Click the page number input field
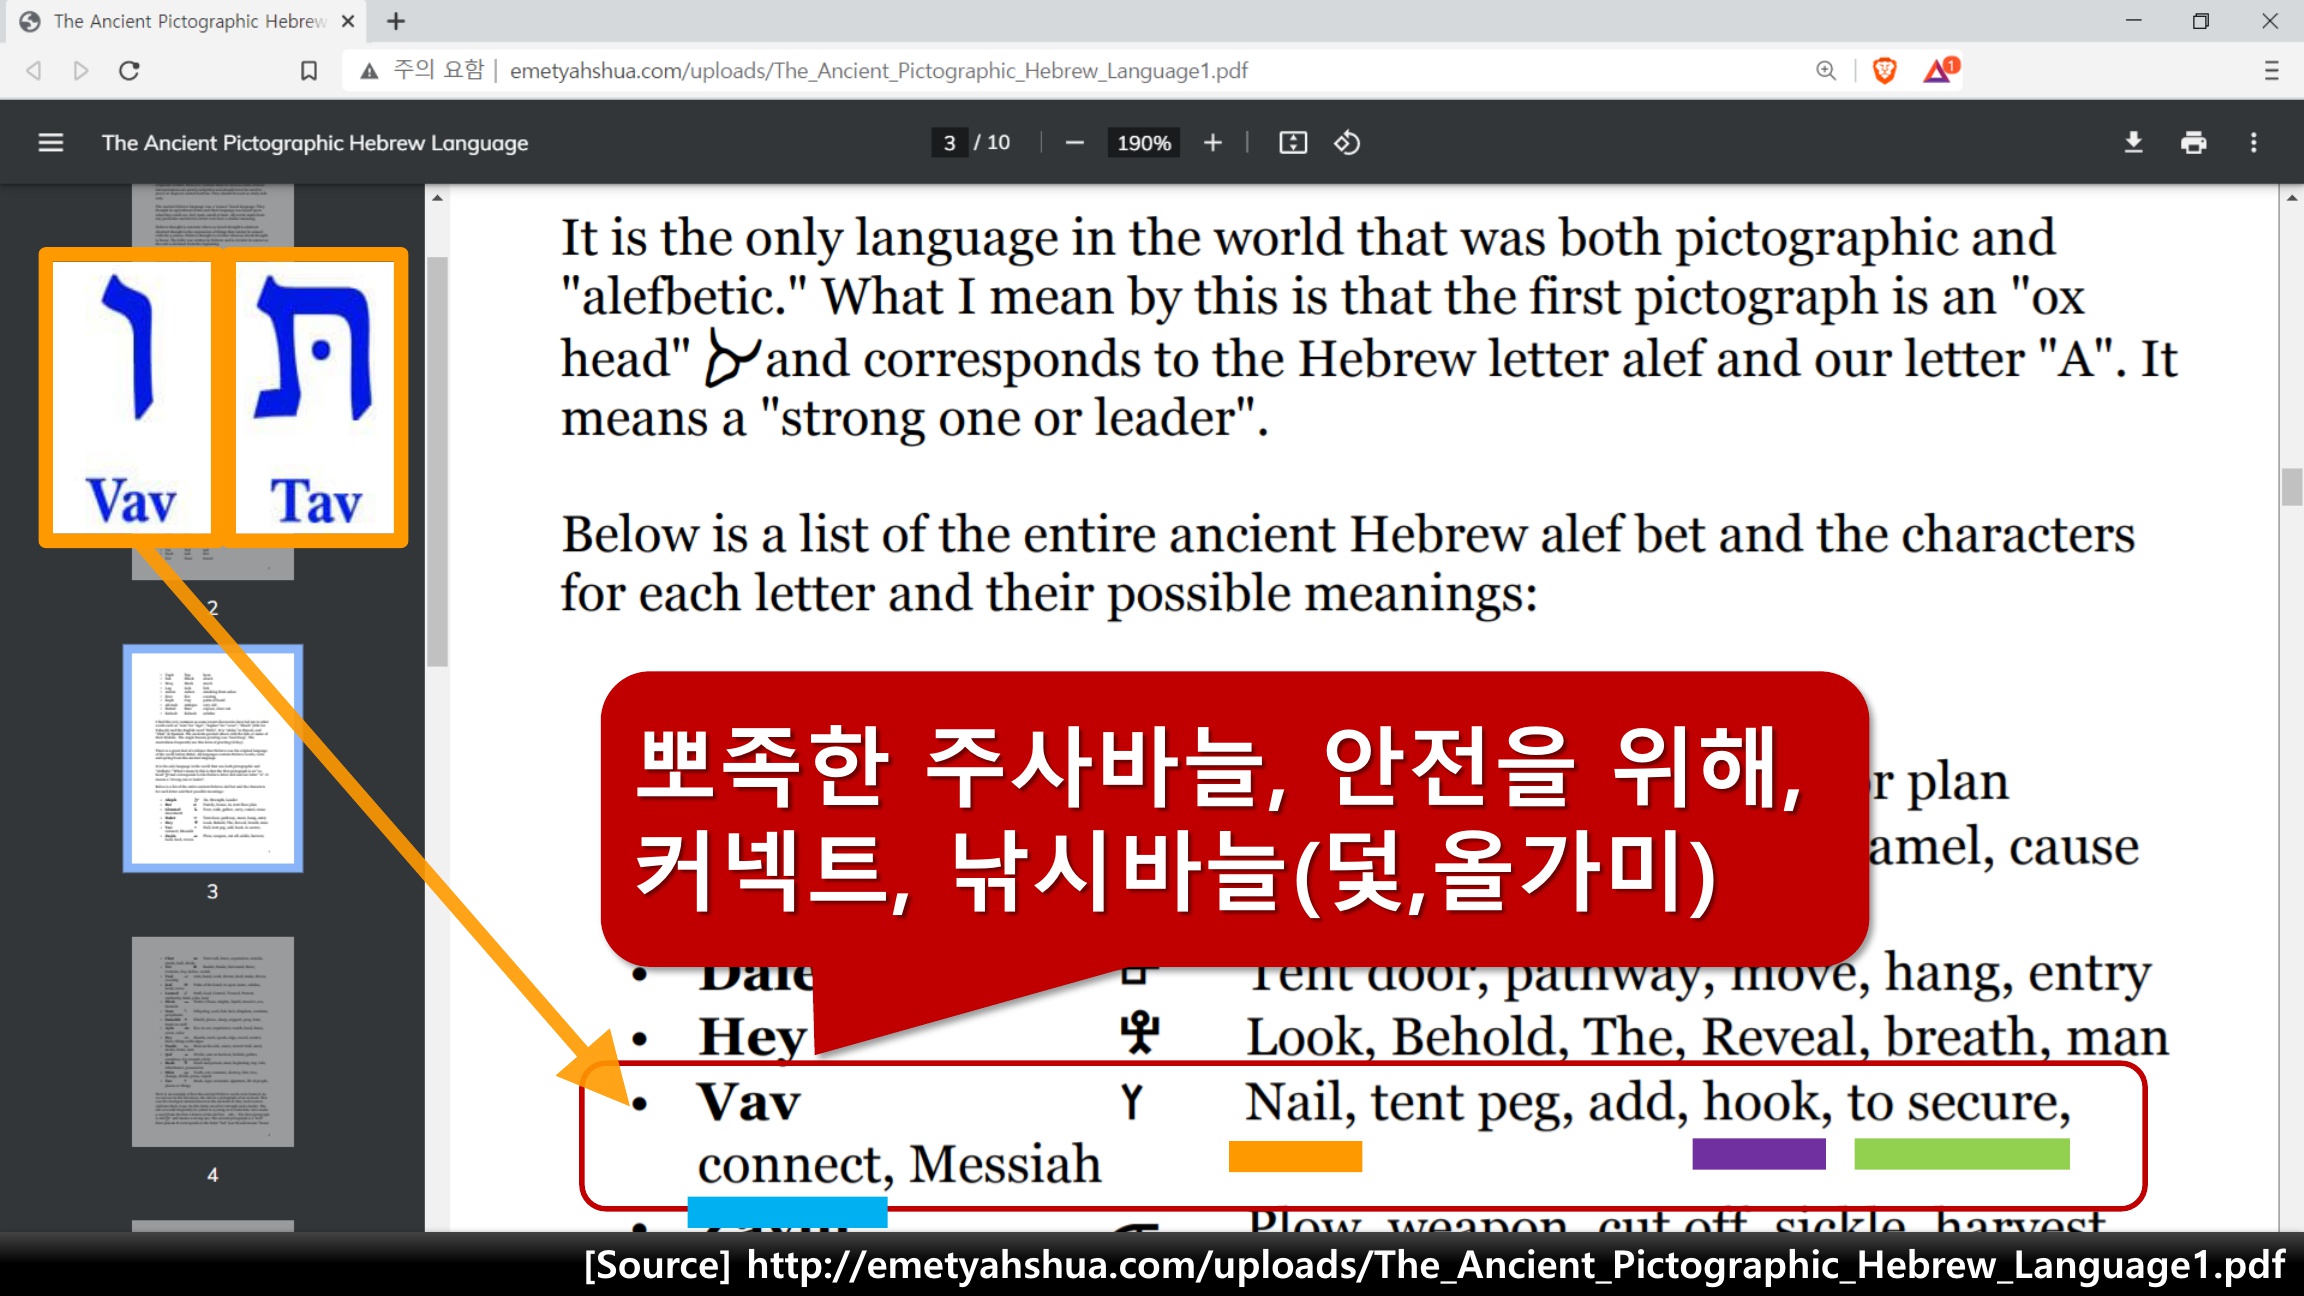Screen dimensions: 2304x1296 pyautogui.click(x=949, y=143)
